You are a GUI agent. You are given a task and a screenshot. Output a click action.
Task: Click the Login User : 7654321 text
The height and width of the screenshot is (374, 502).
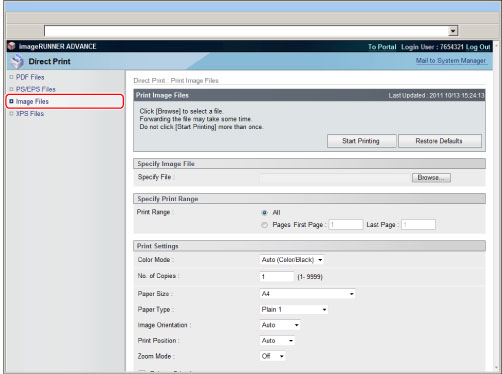pos(432,47)
